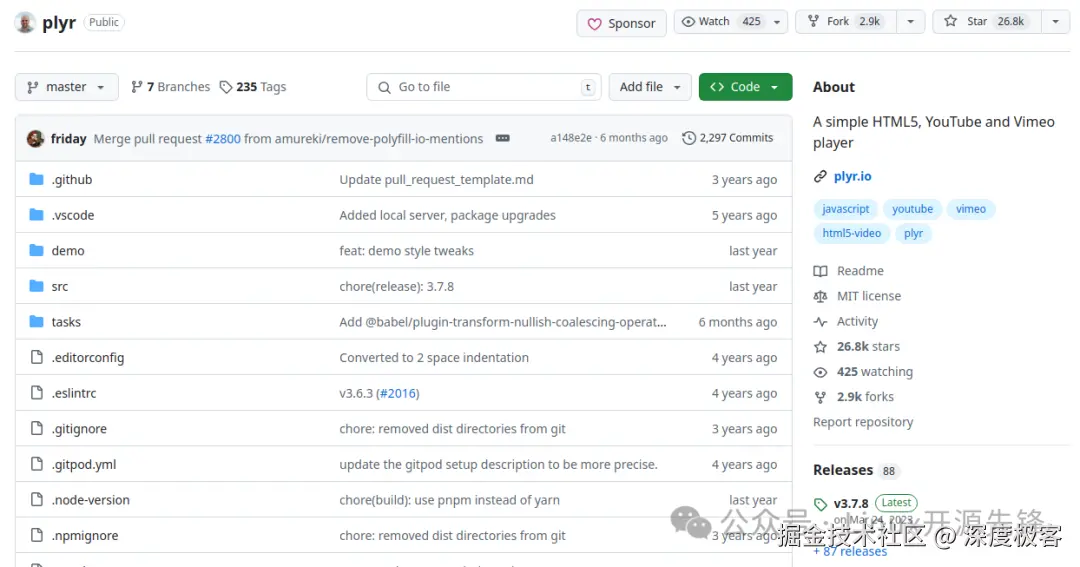
Task: View the 7 Branches link
Action: pos(170,87)
